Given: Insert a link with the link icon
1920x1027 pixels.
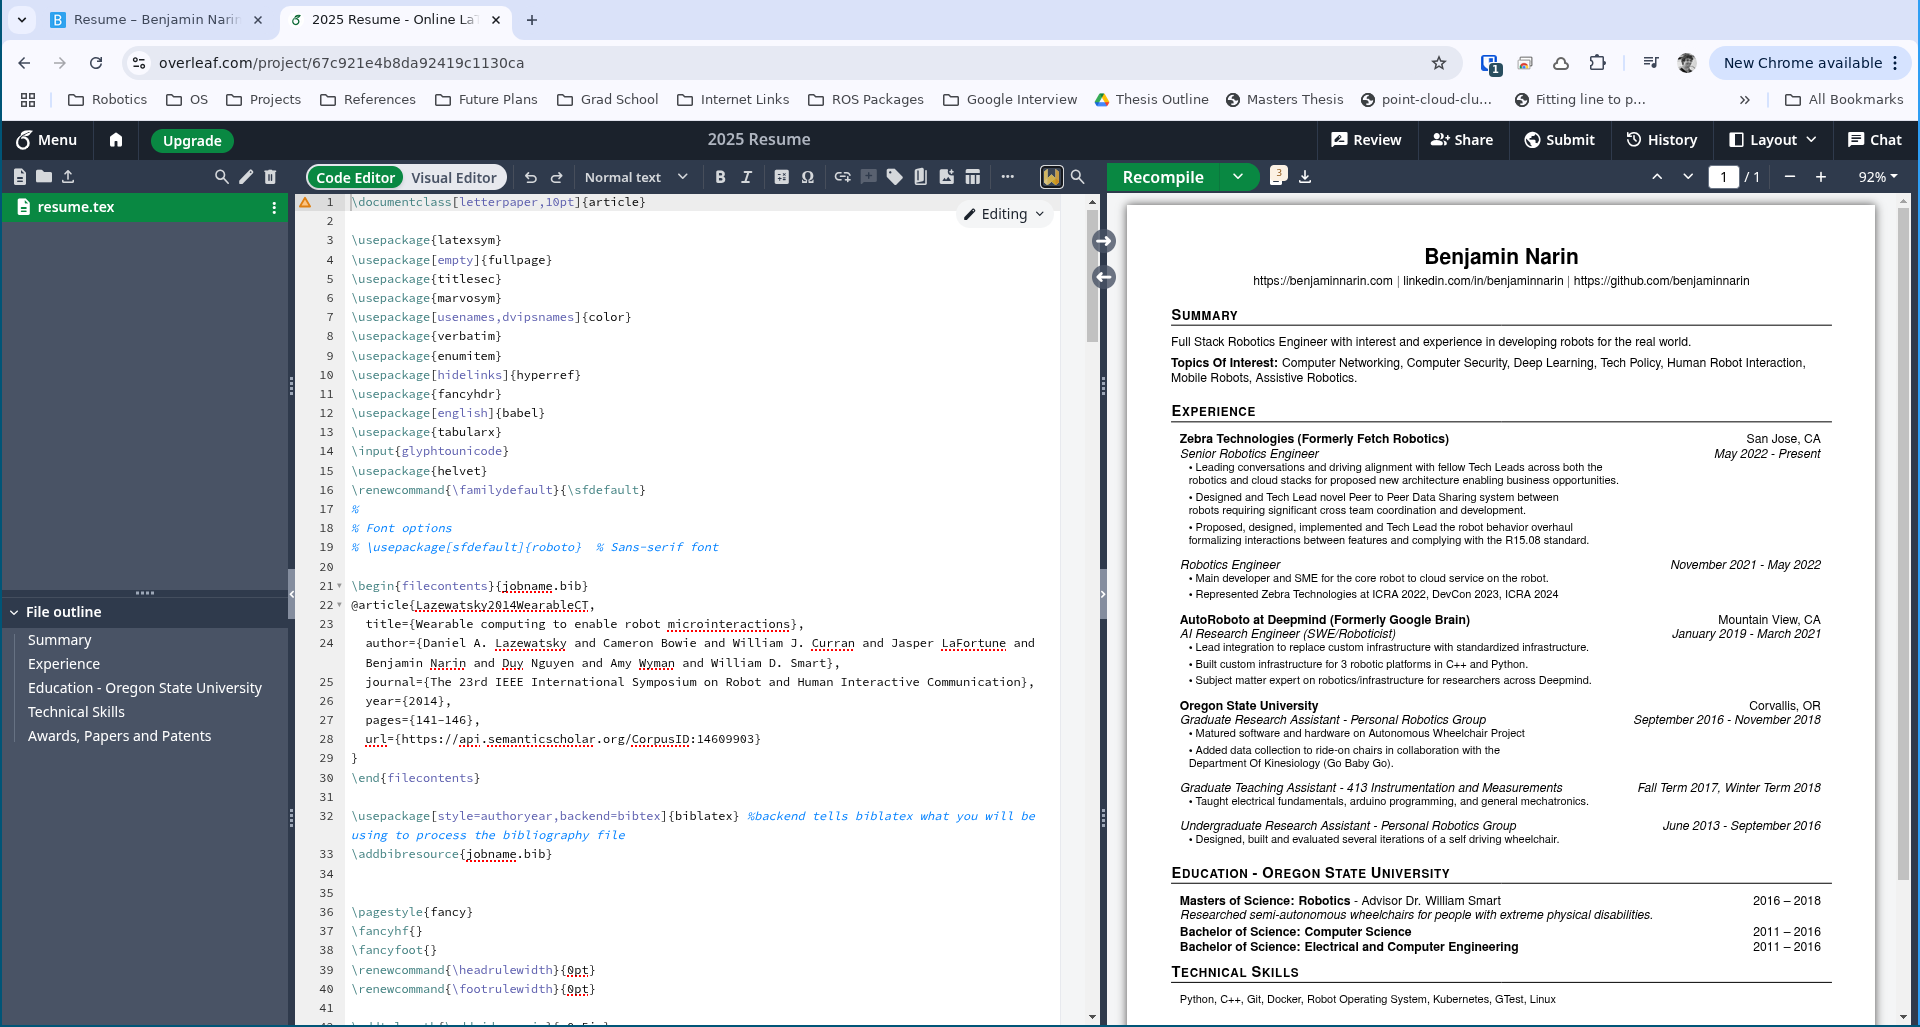Looking at the screenshot, I should click(842, 177).
